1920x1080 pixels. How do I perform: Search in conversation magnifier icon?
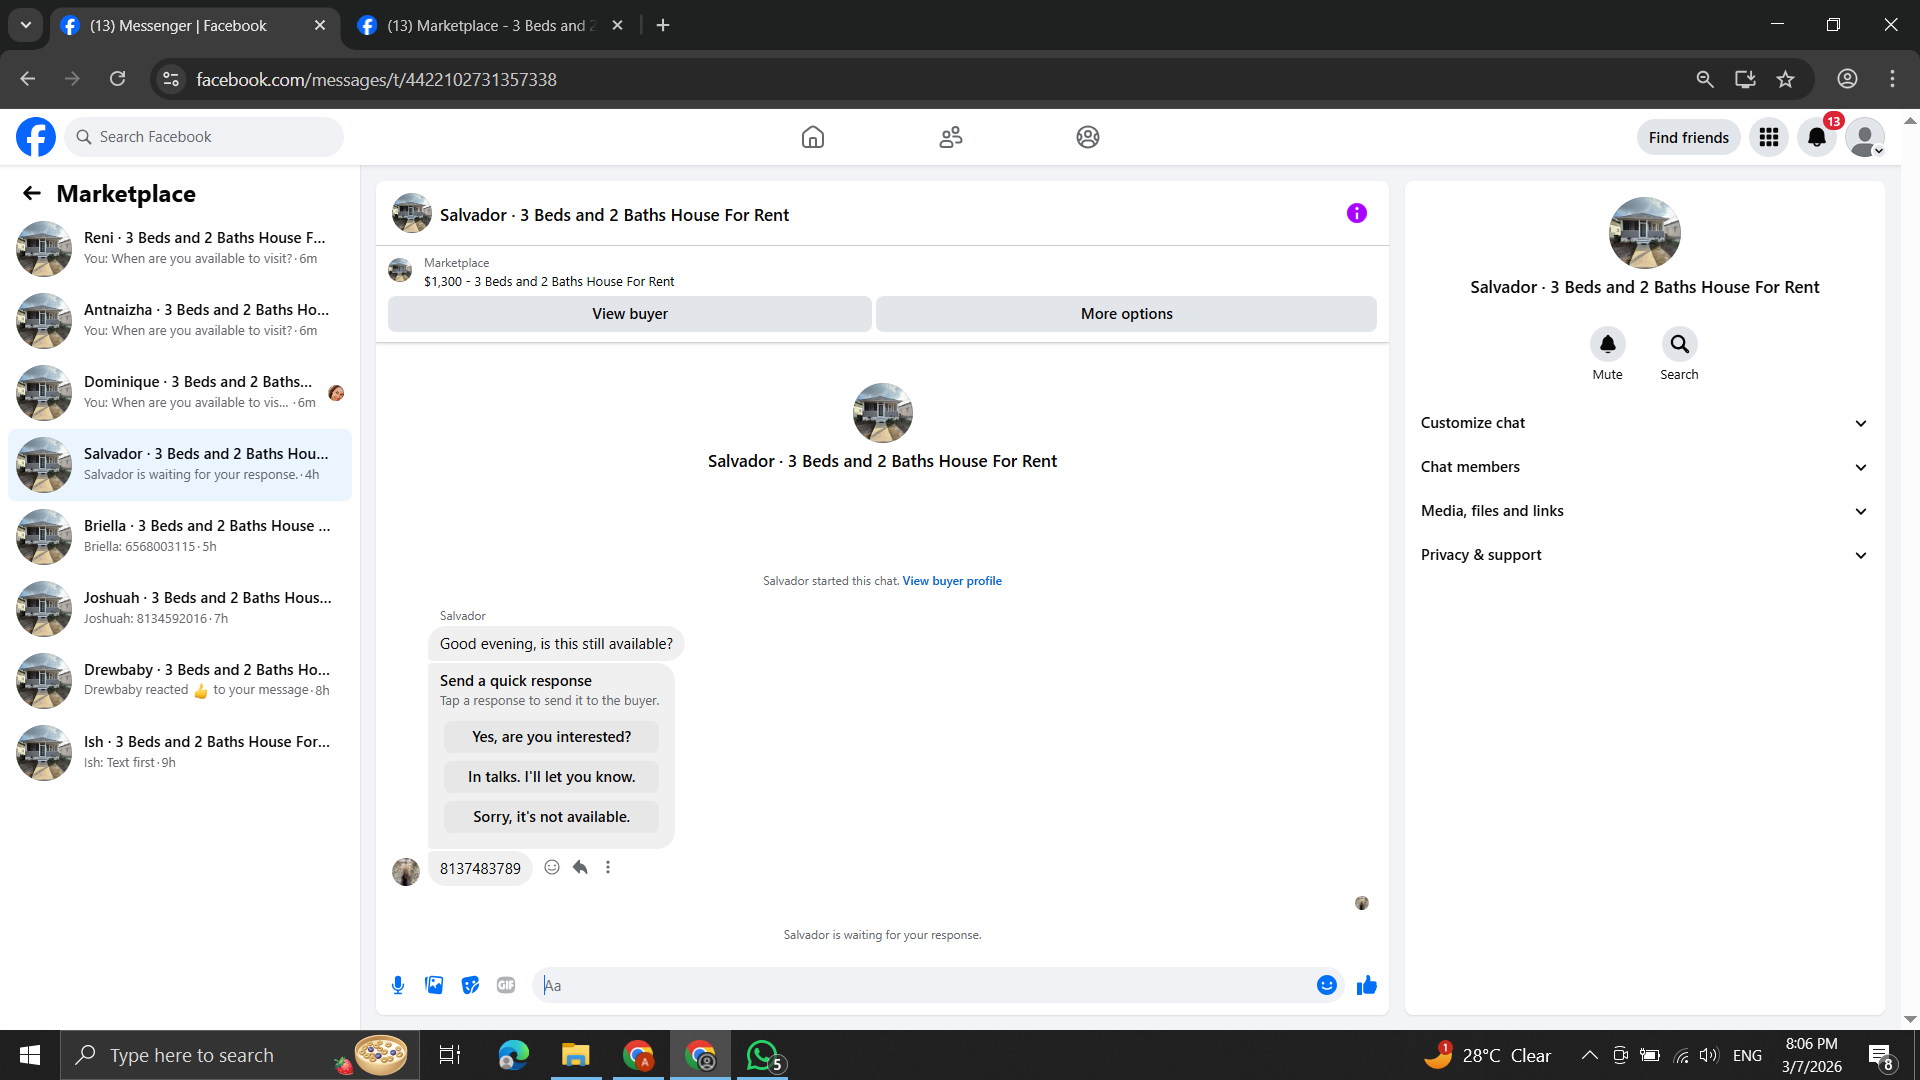[x=1680, y=344]
